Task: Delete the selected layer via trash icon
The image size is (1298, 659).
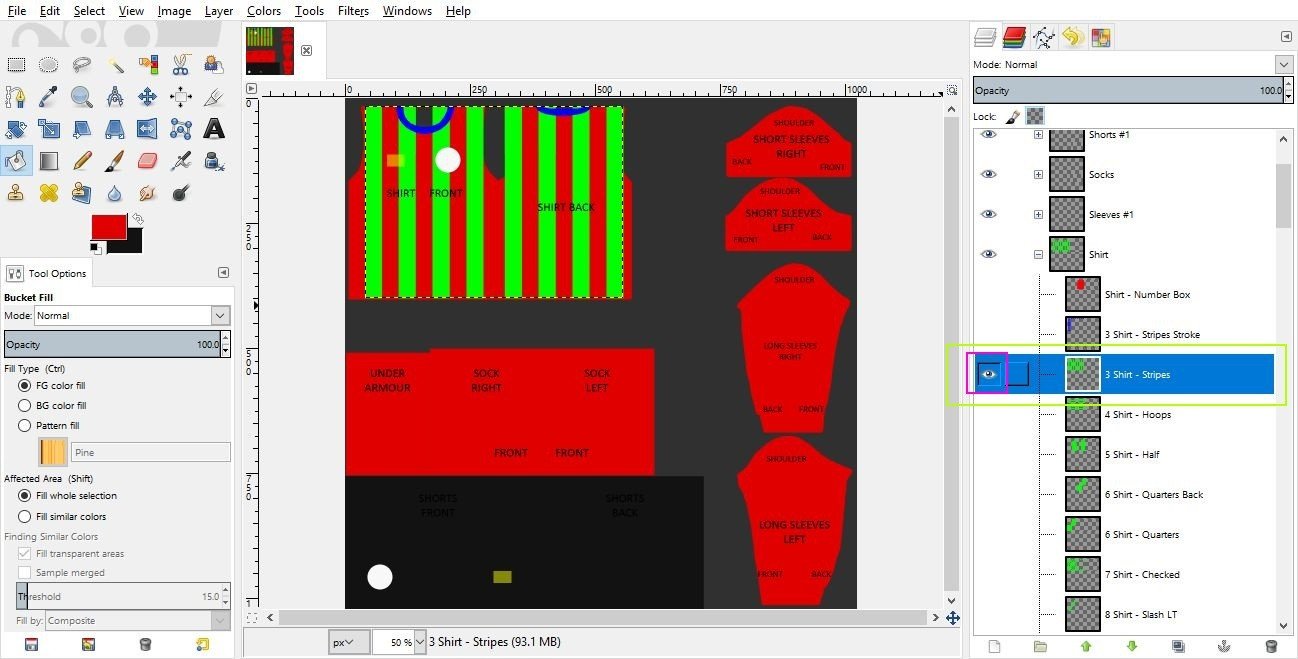Action: [1271, 647]
